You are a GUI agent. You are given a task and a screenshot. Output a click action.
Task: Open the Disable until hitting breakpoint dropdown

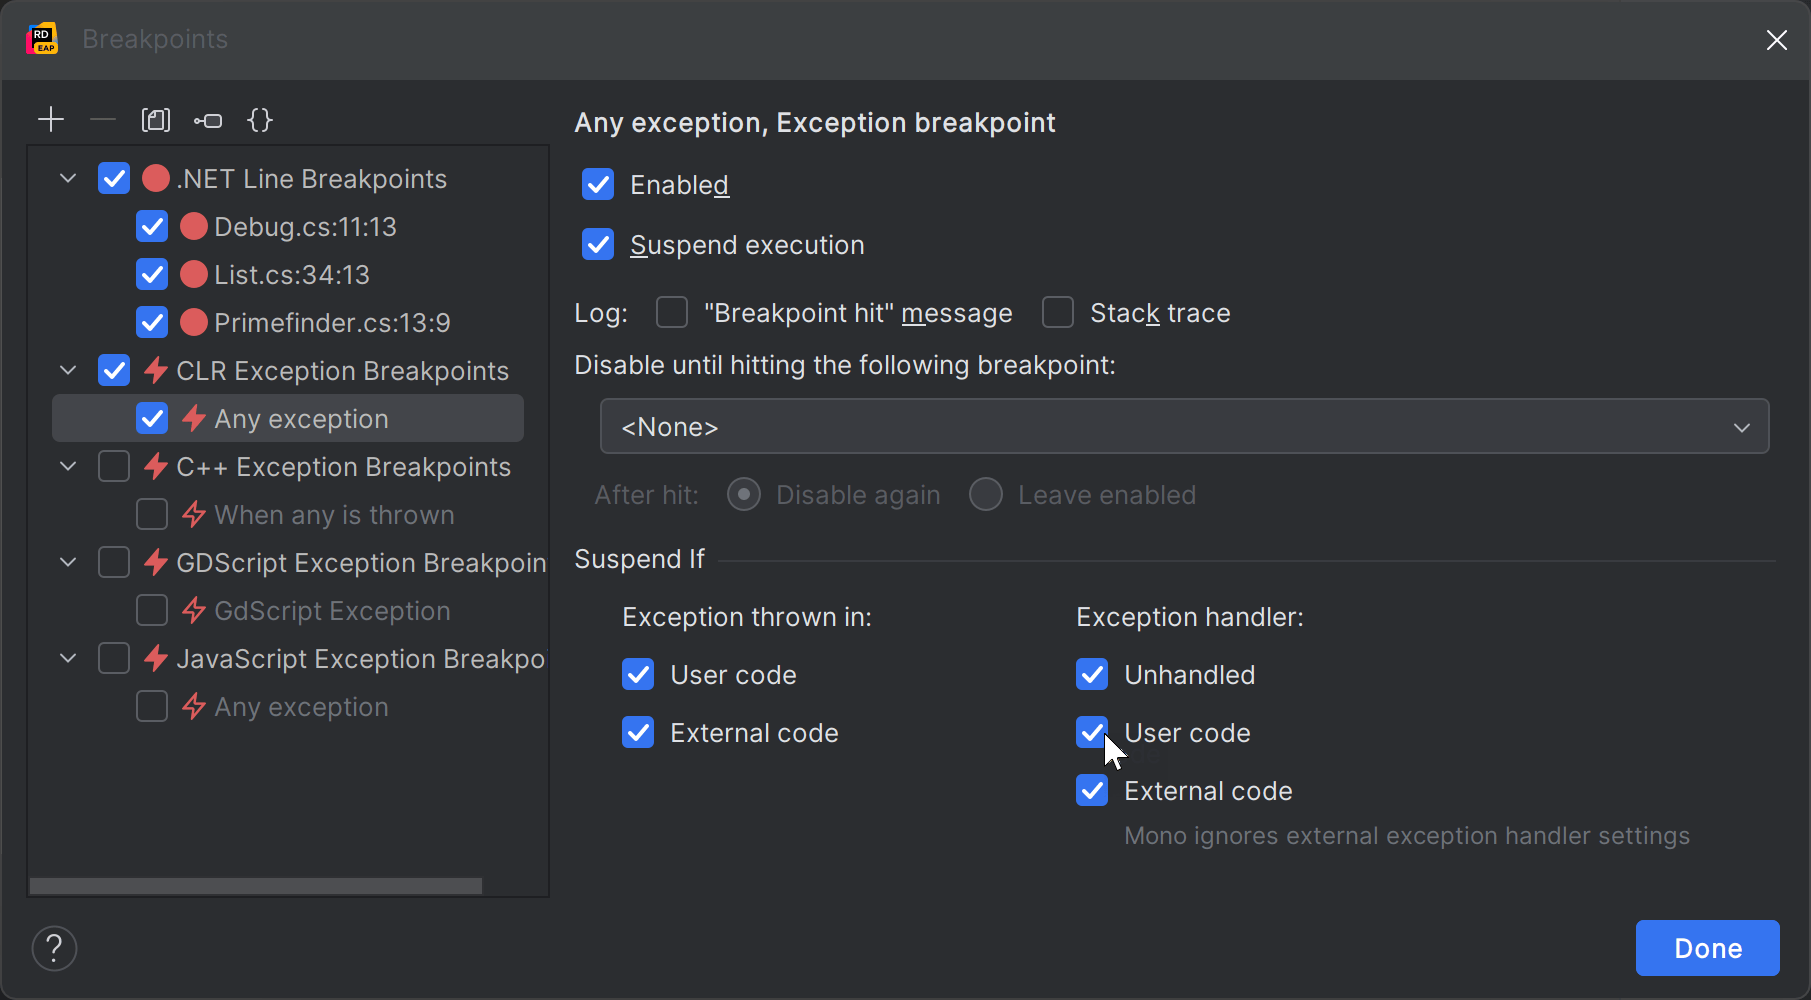click(x=1184, y=427)
